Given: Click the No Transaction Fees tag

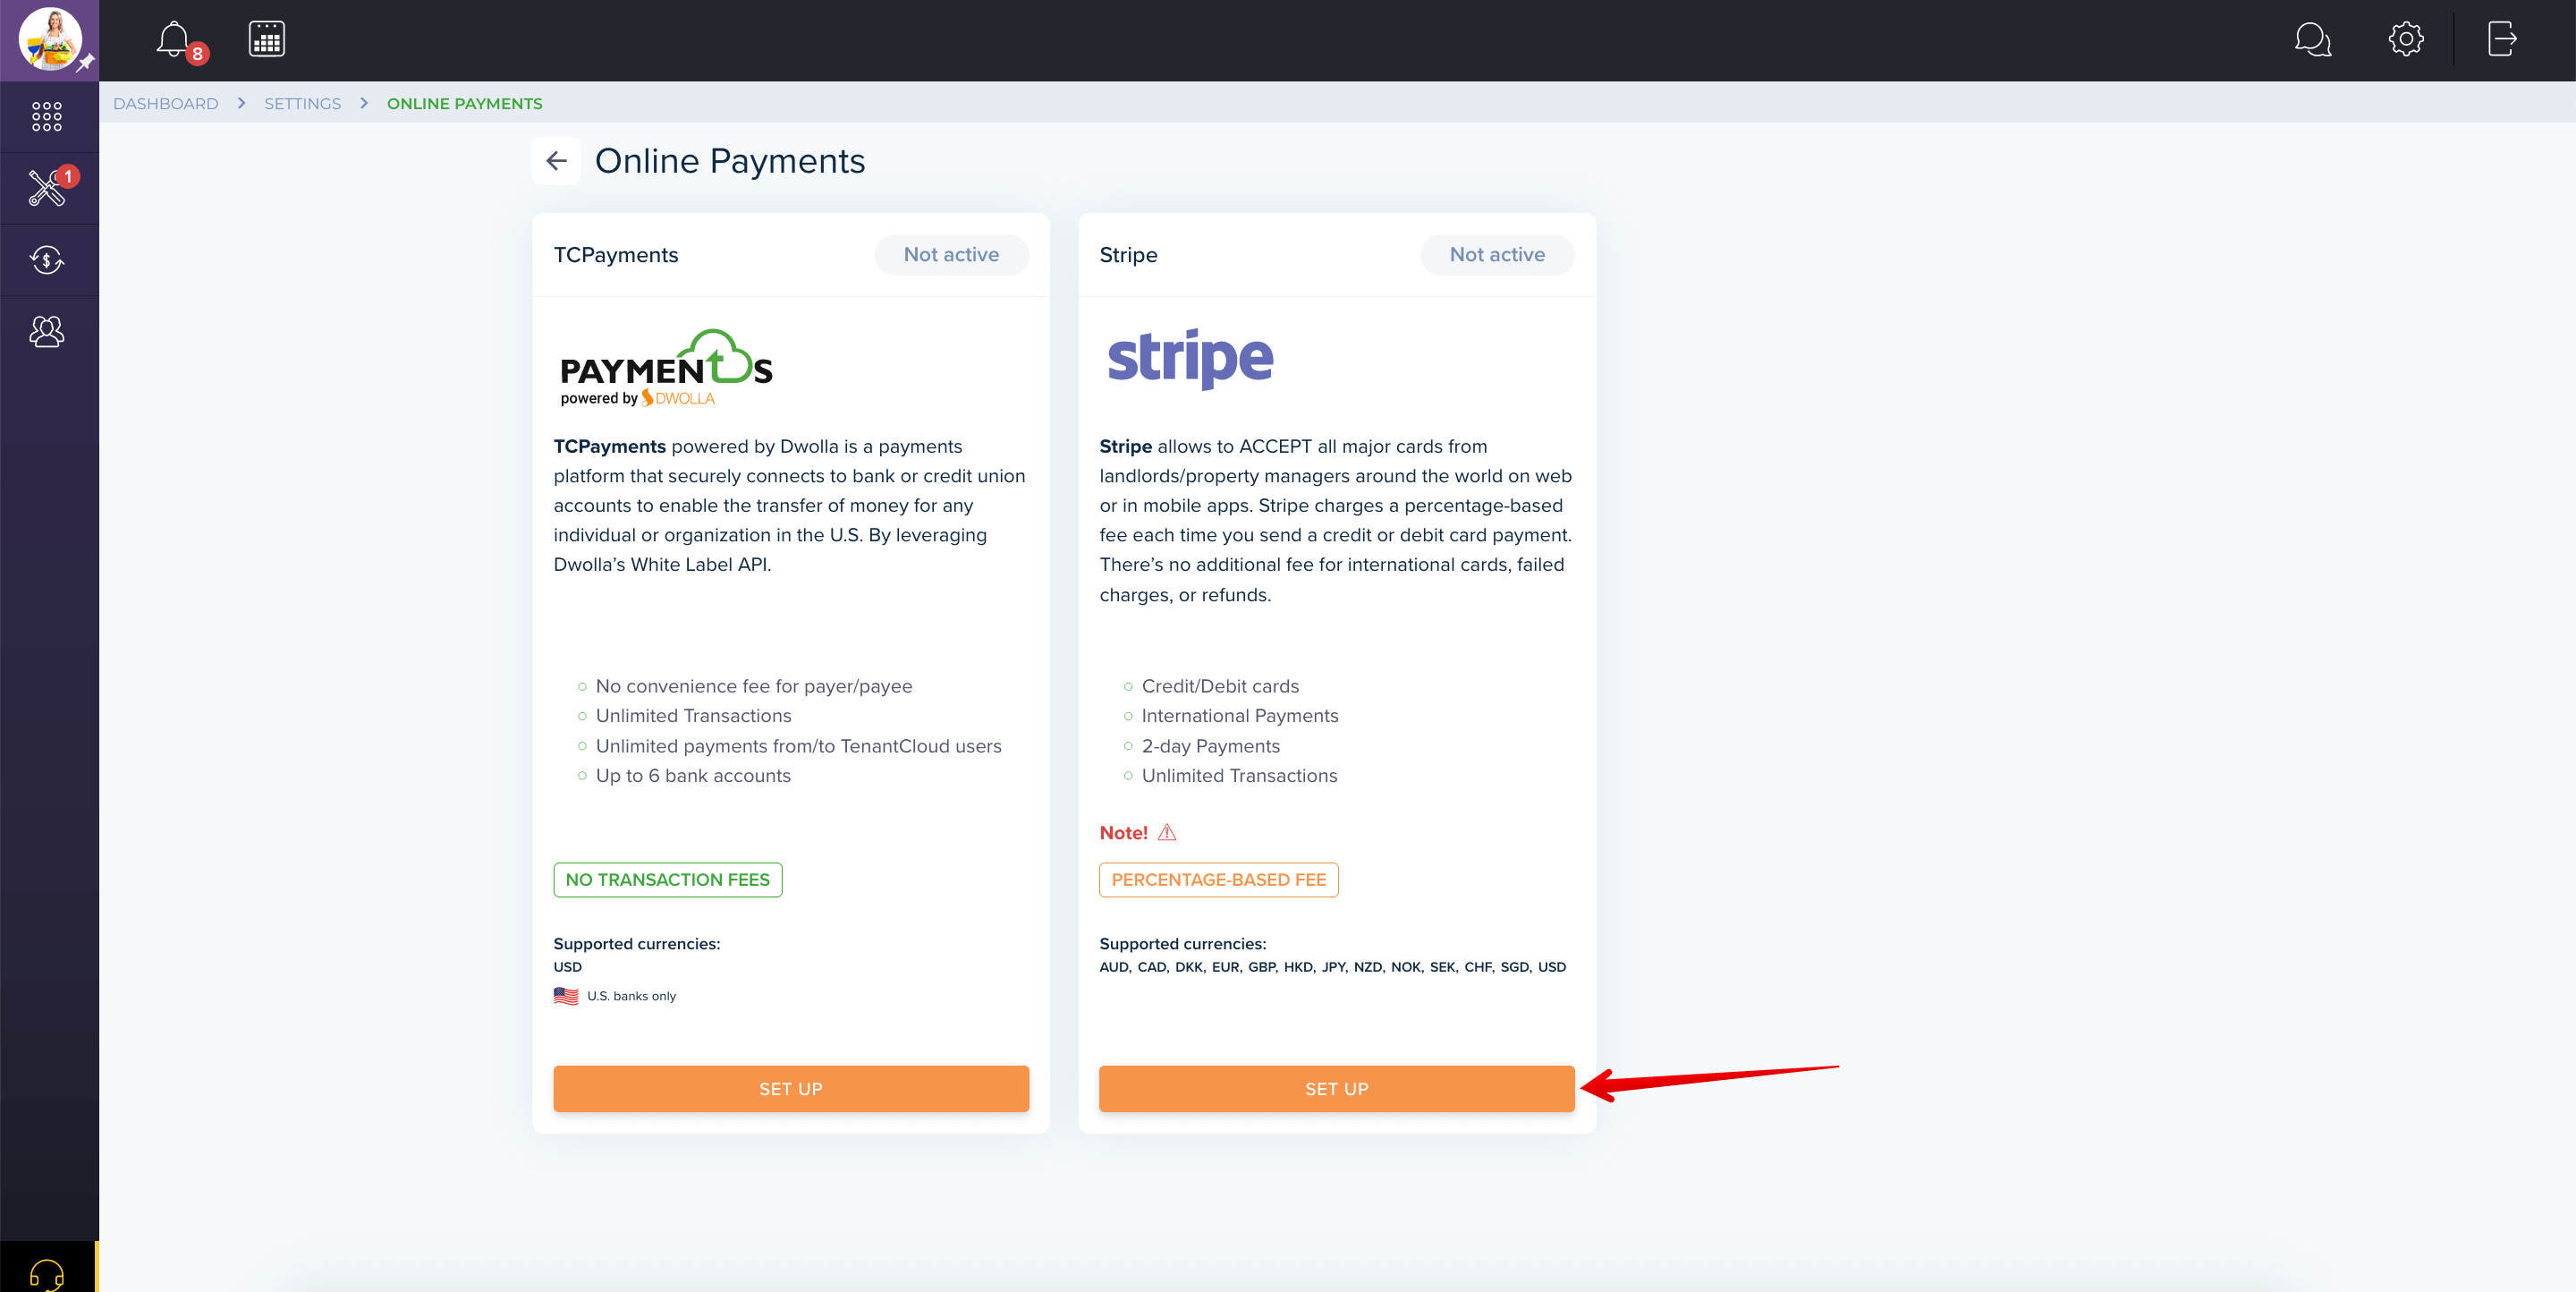Looking at the screenshot, I should (668, 879).
